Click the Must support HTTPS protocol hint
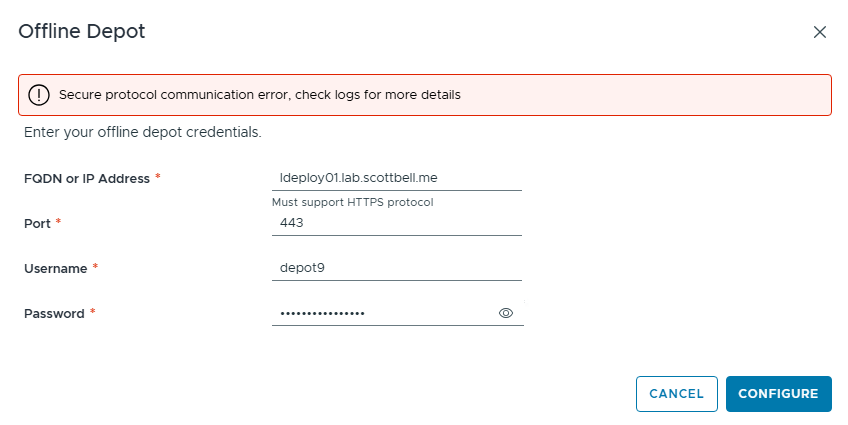This screenshot has height=425, width=848. pos(352,202)
